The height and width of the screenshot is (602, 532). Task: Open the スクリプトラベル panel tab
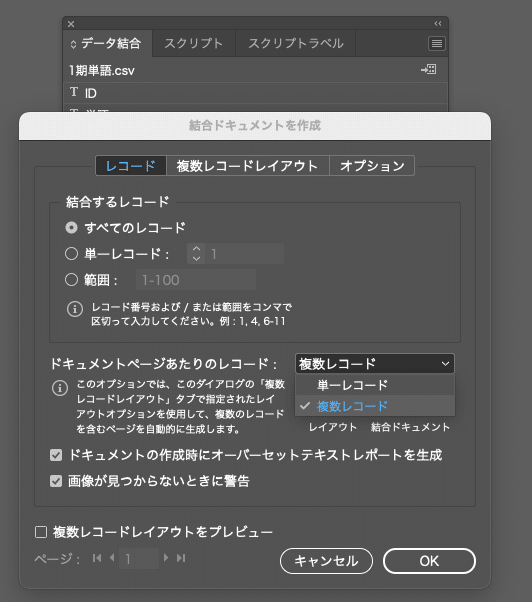click(296, 43)
